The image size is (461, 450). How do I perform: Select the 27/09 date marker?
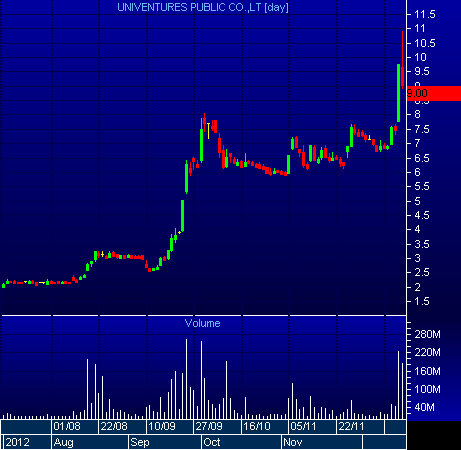(209, 426)
